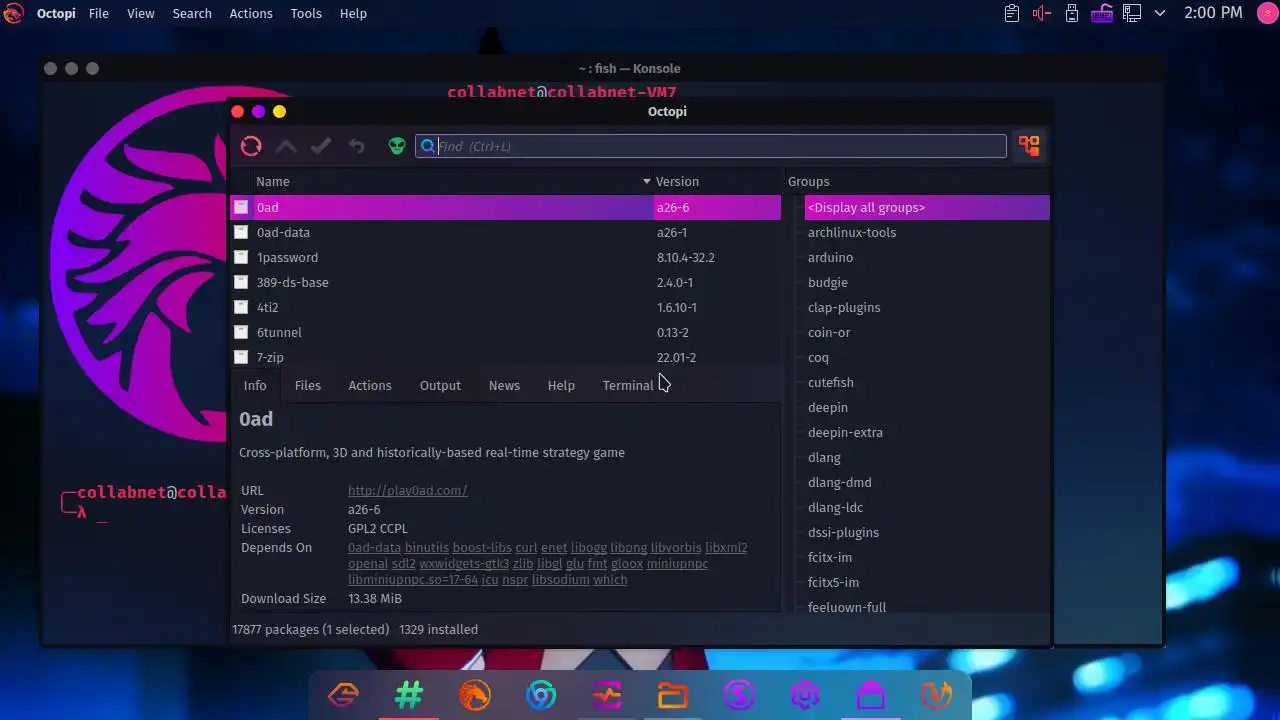
Task: Open the Help menu in menu bar
Action: point(353,13)
